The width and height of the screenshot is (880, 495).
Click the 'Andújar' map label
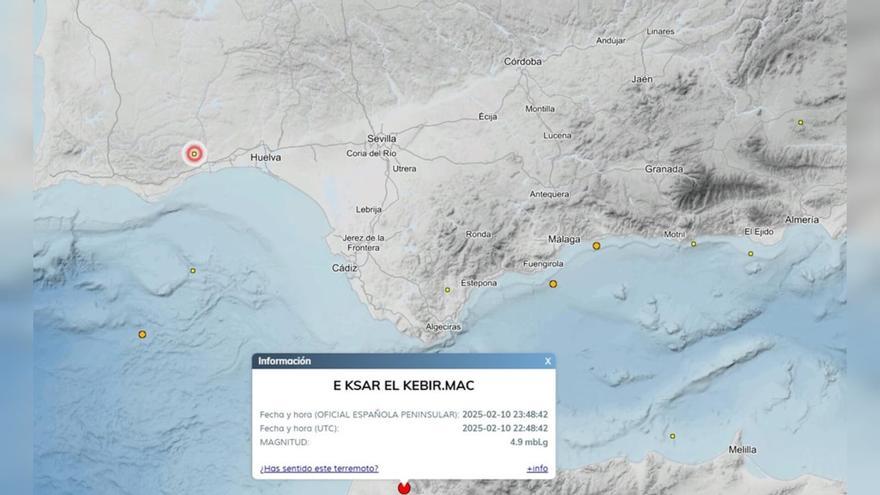(x=611, y=40)
